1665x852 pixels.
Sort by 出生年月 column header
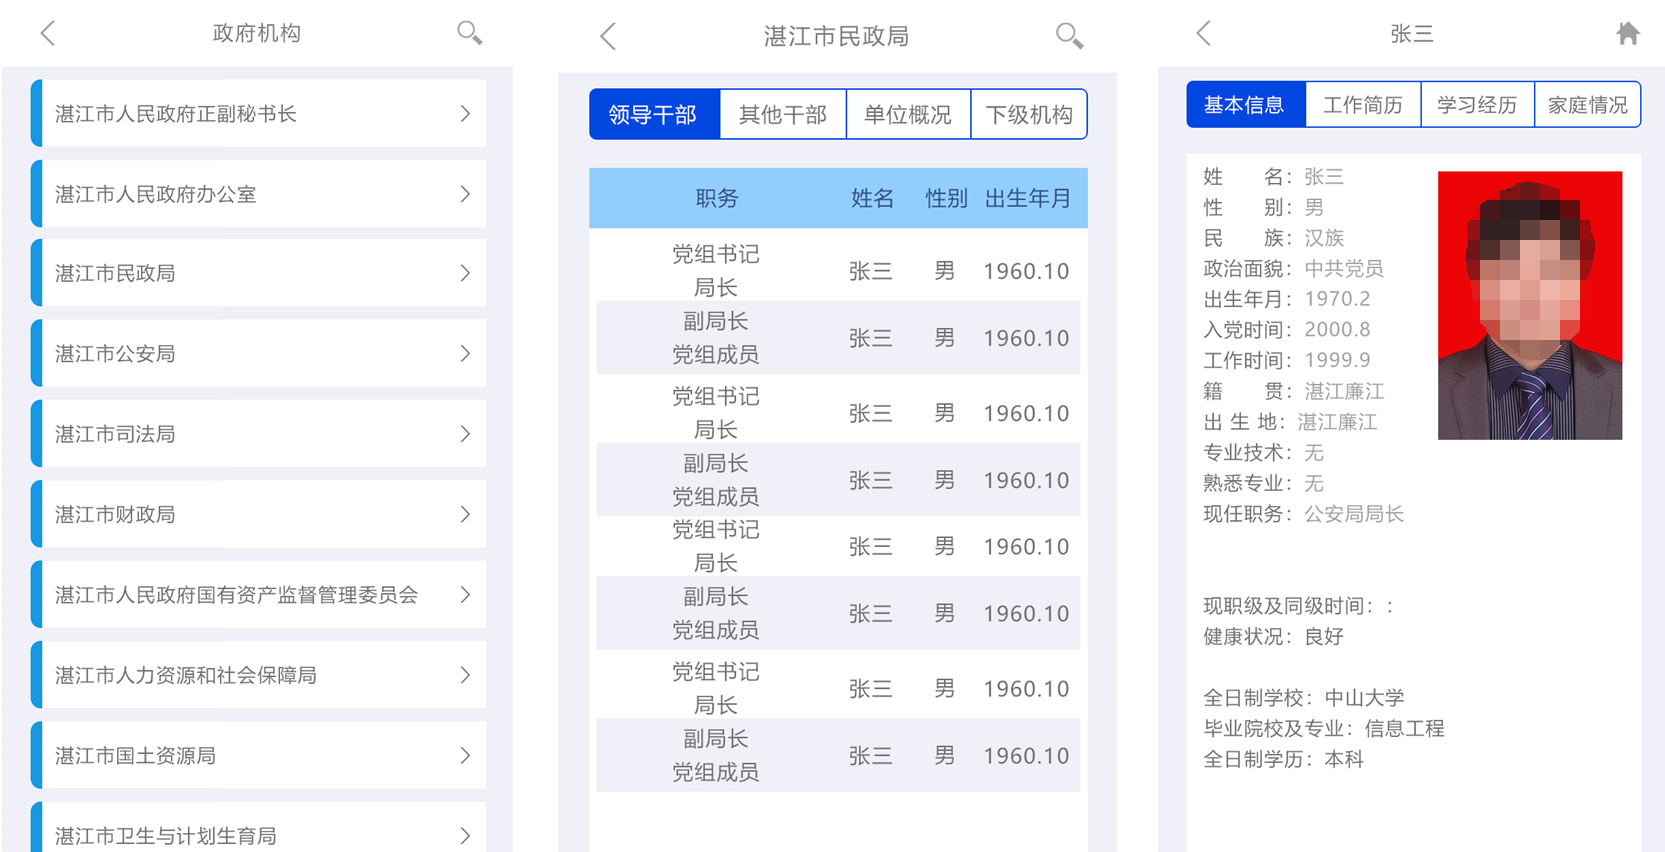[1027, 198]
